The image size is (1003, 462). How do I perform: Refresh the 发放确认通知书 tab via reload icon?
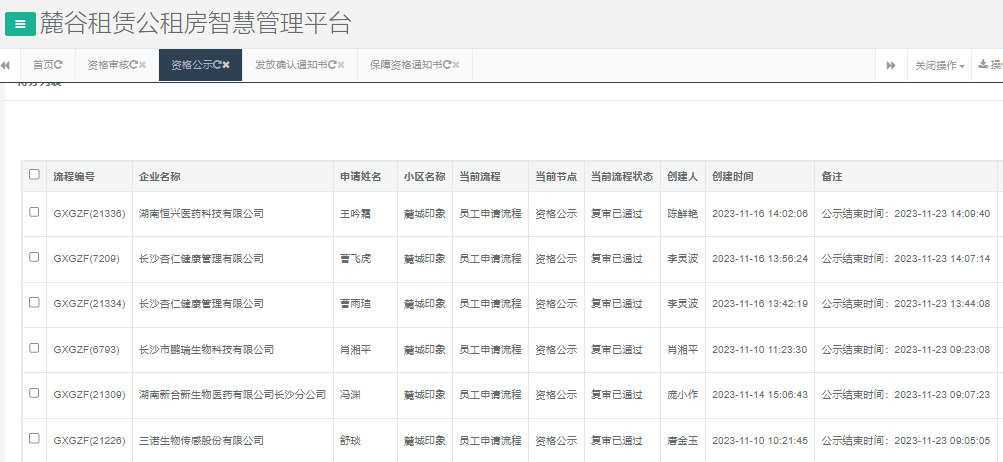[x=332, y=65]
